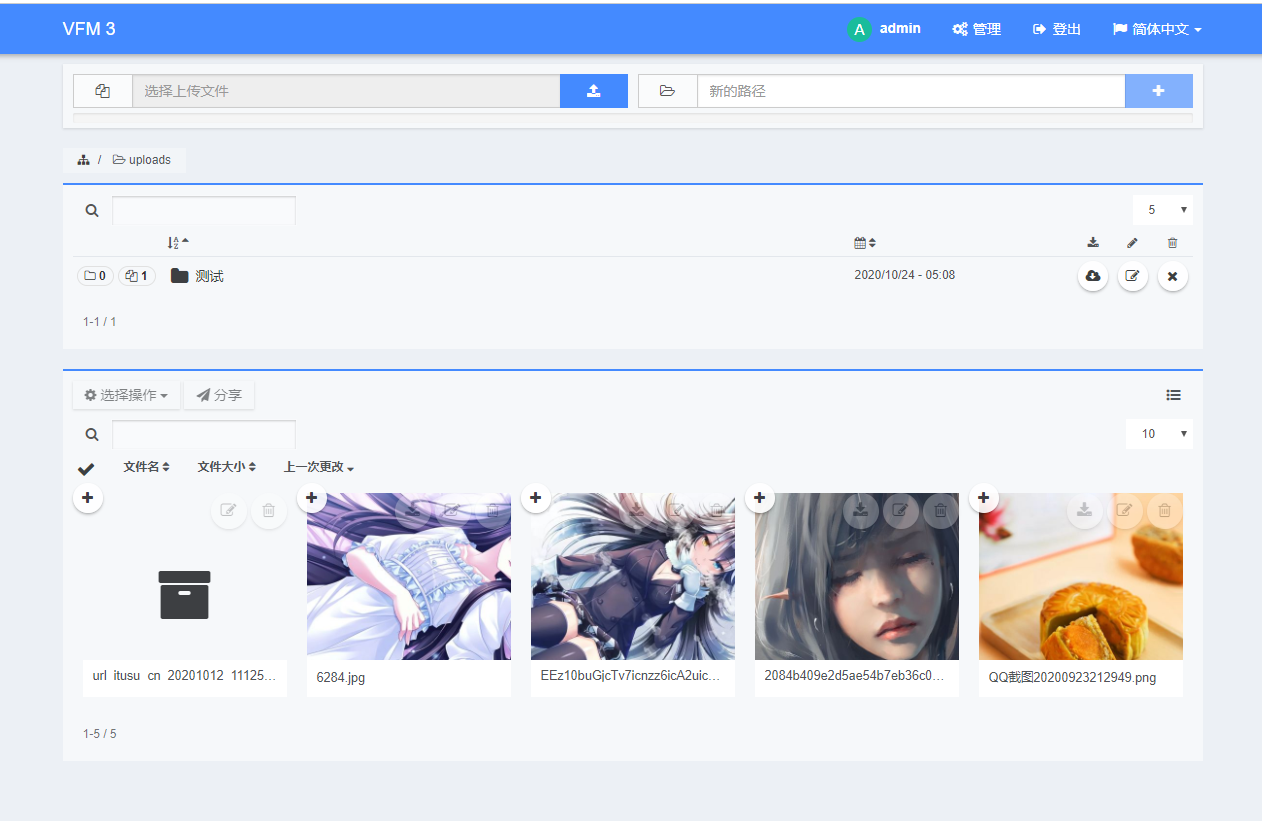Download the 2084b409e2d5 image file
This screenshot has height=821, width=1262.
pyautogui.click(x=861, y=511)
